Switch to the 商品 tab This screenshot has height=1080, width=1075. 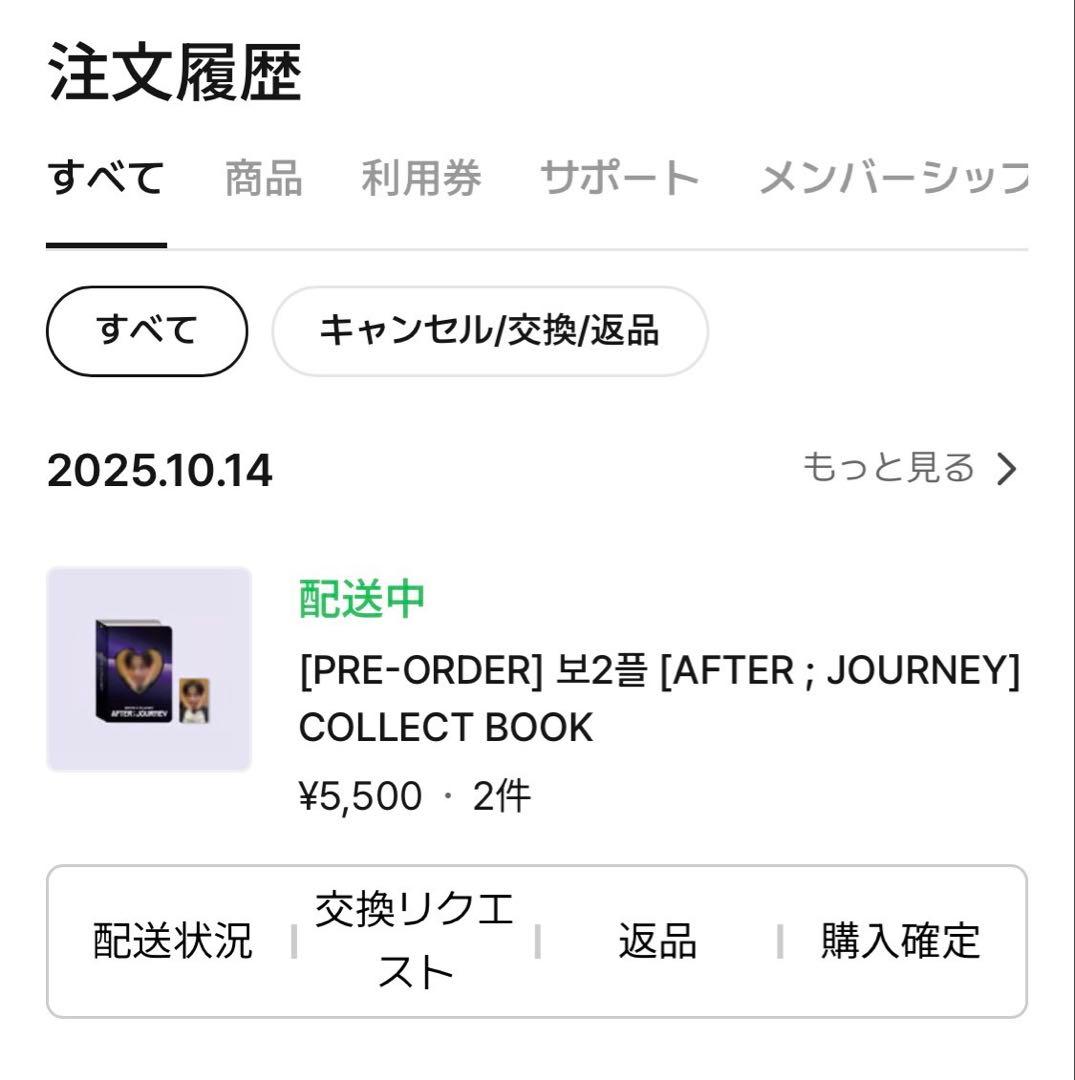[263, 180]
